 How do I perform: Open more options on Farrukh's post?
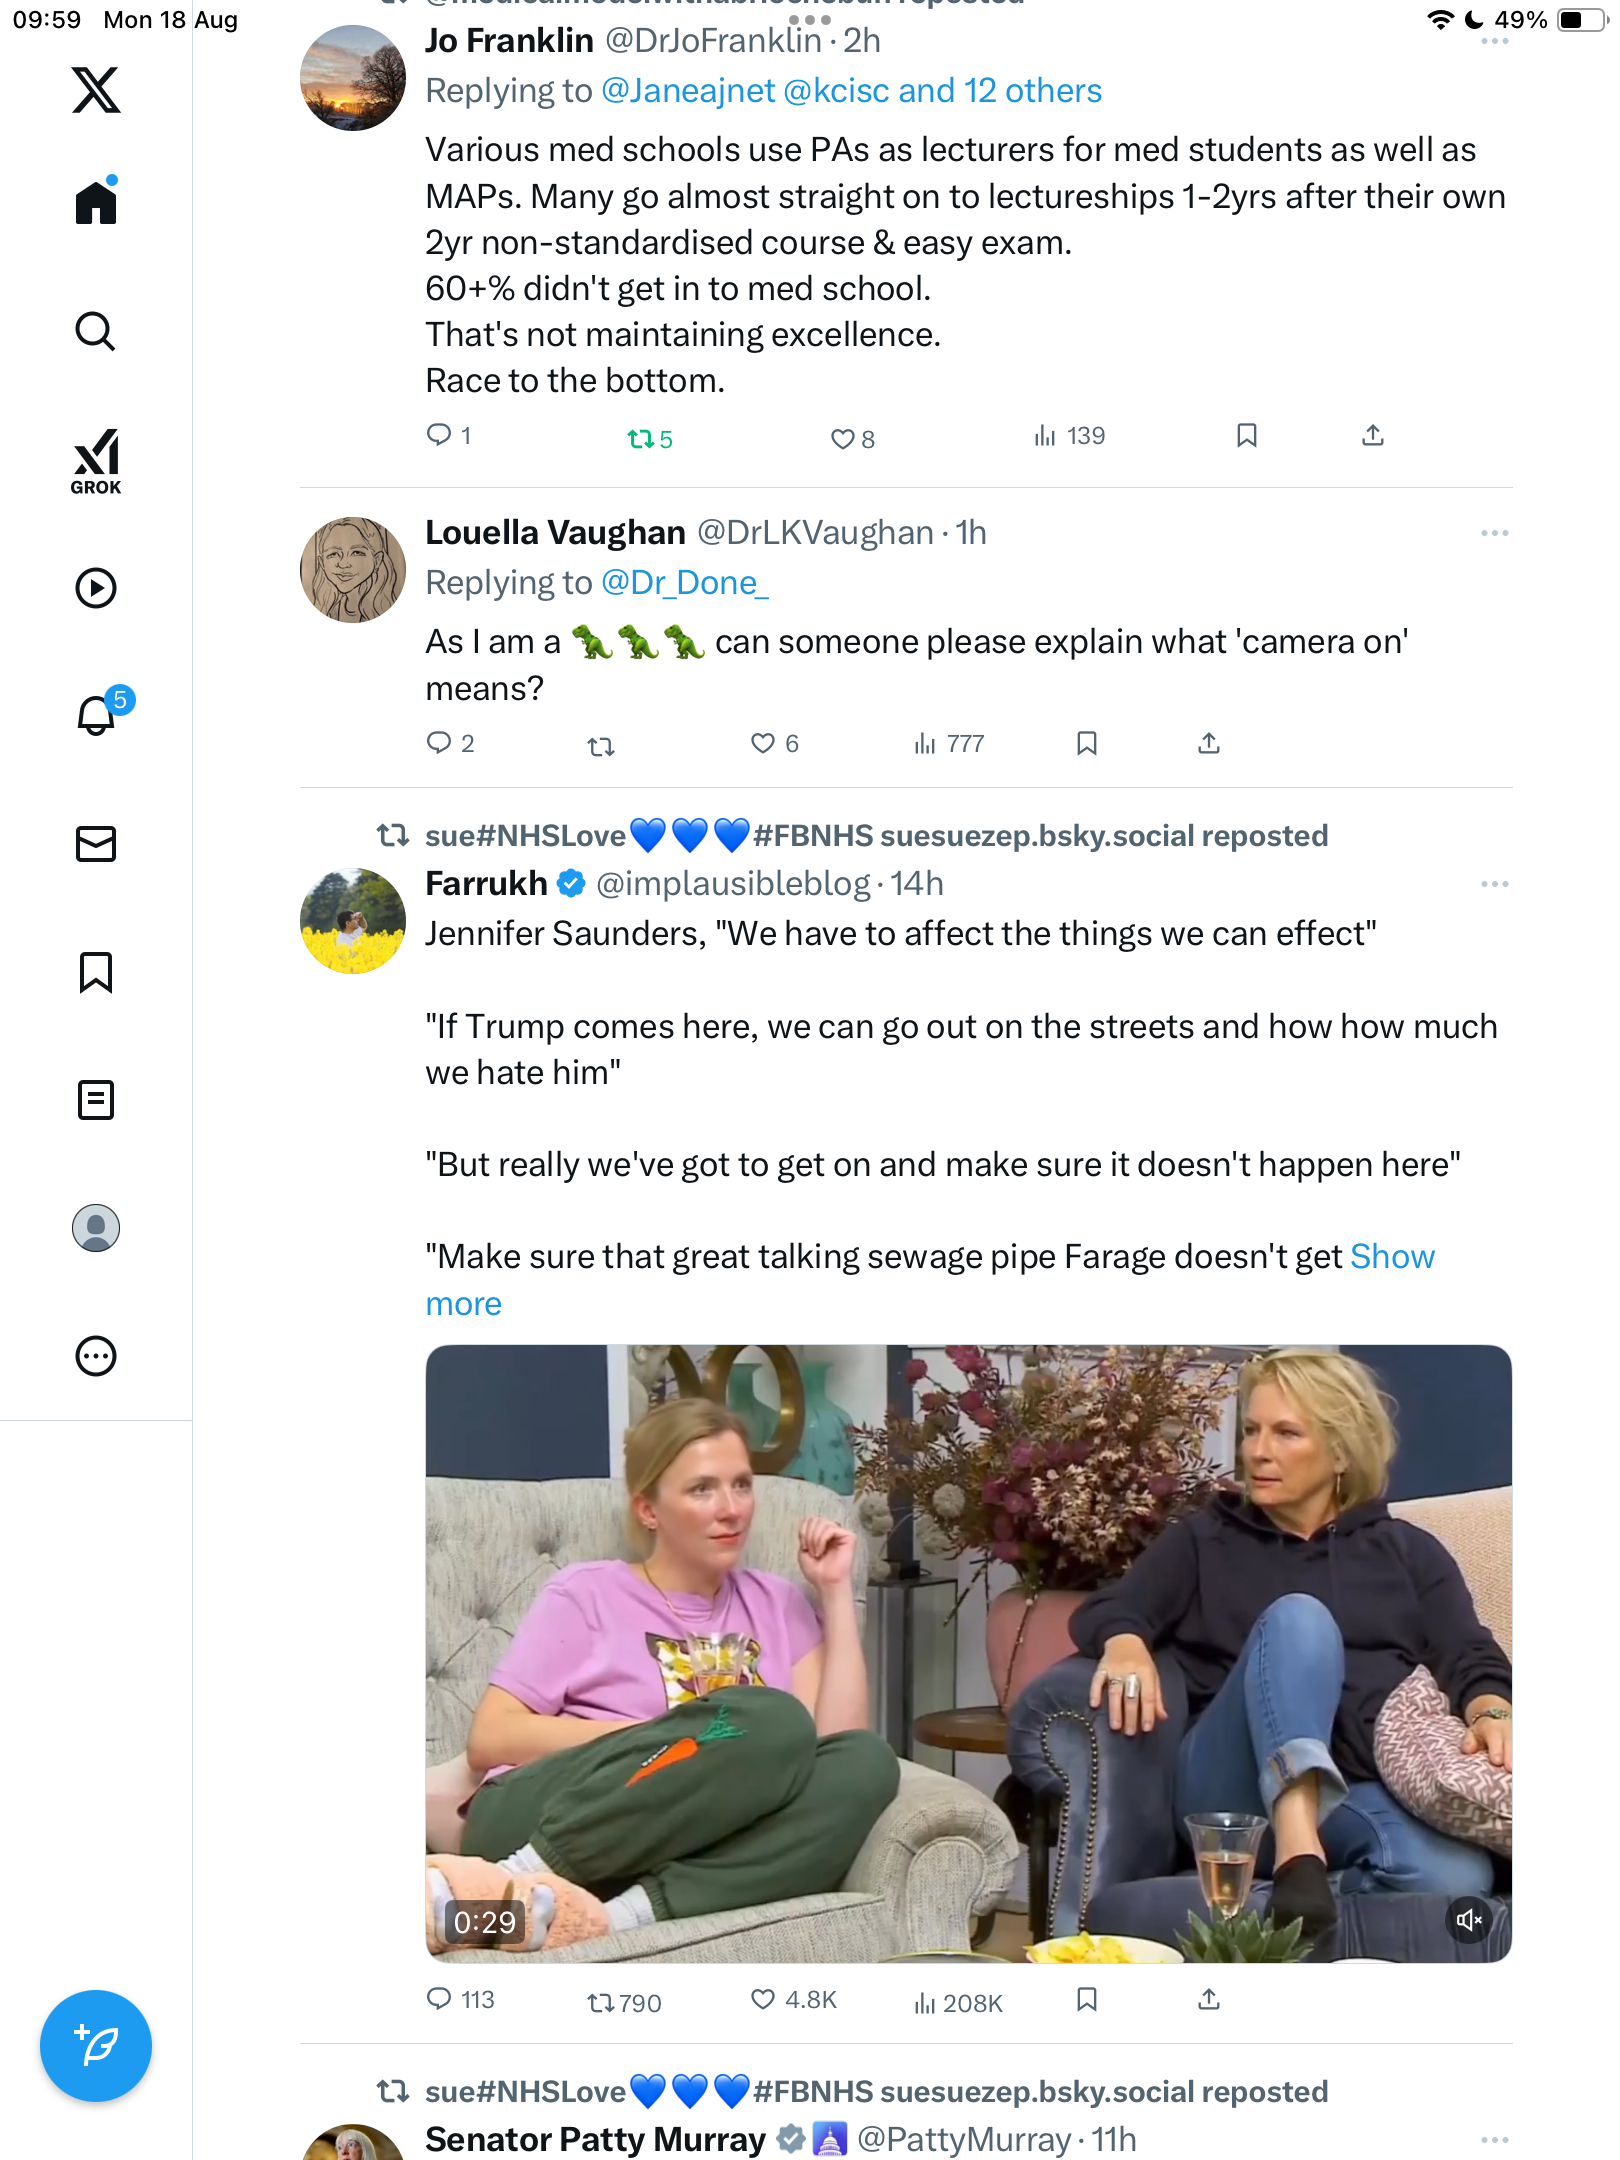(x=1494, y=884)
